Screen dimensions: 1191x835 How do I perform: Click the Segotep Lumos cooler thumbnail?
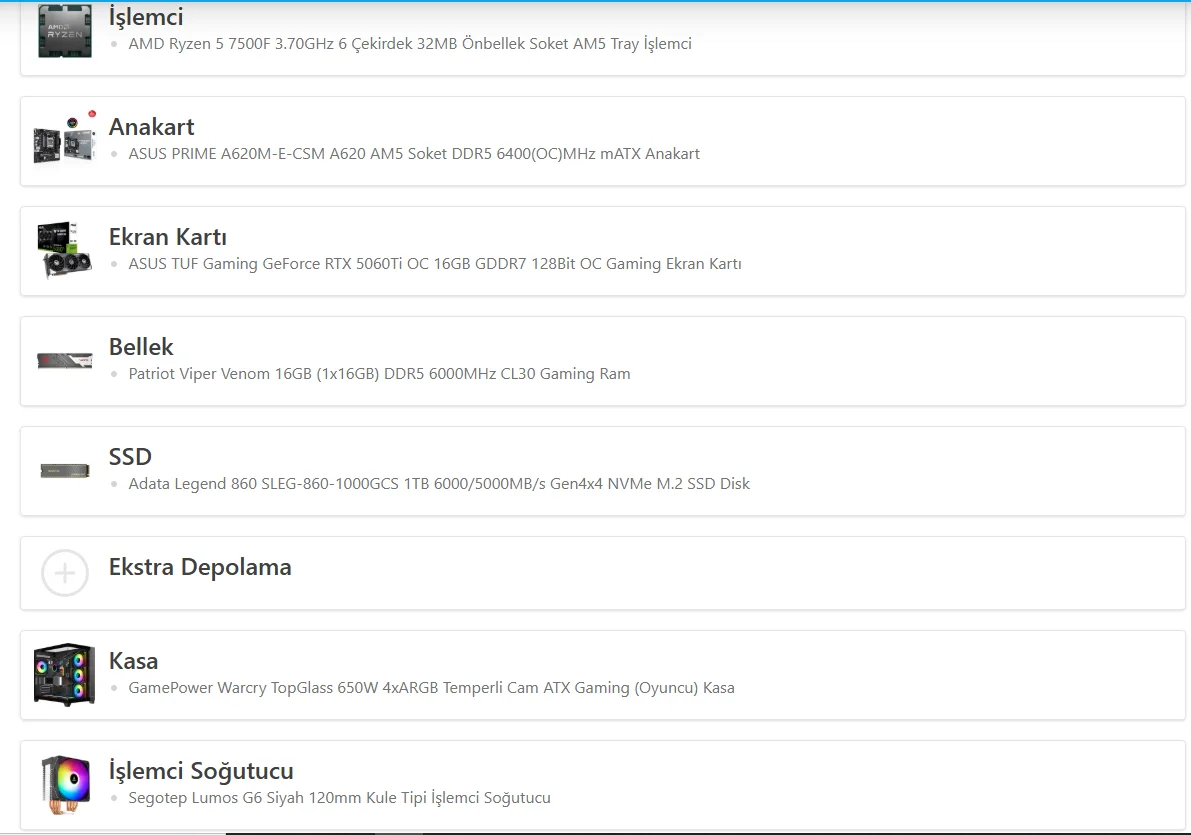[65, 785]
